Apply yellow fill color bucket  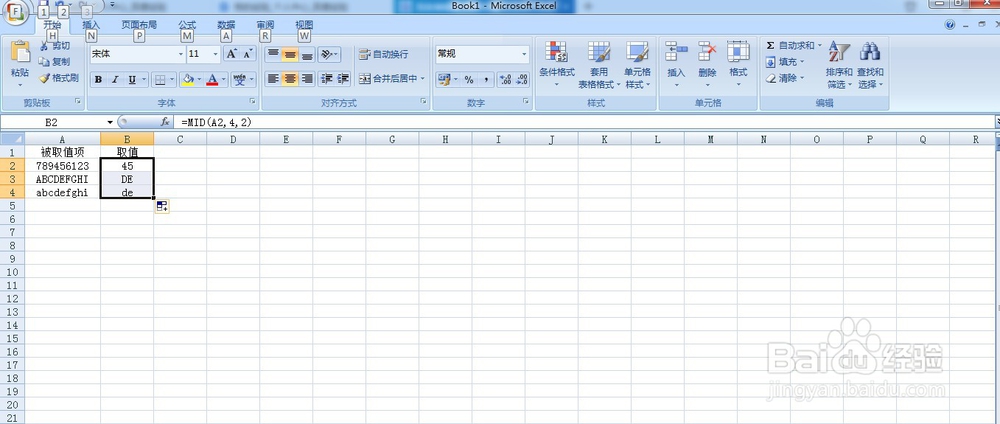(x=188, y=80)
